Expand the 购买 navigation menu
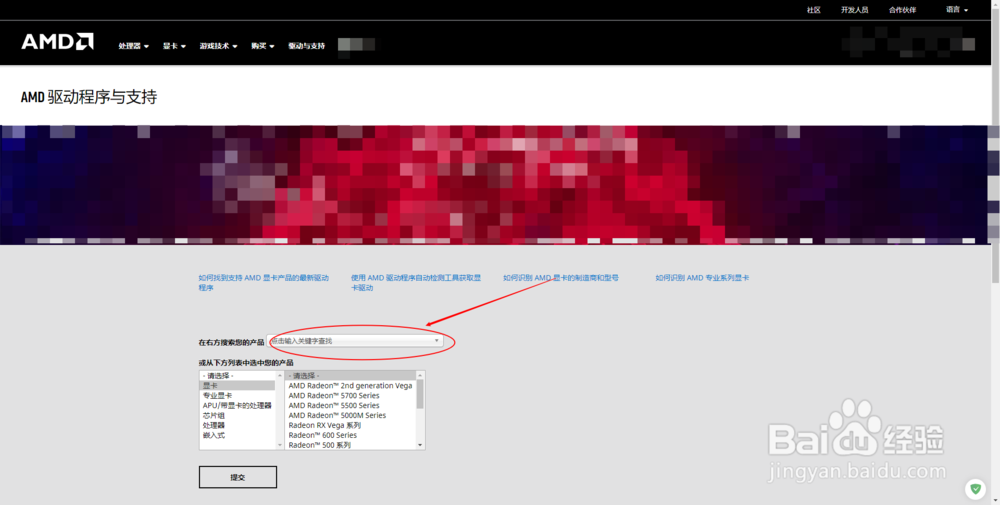Viewport: 1000px width, 505px height. [x=263, y=46]
